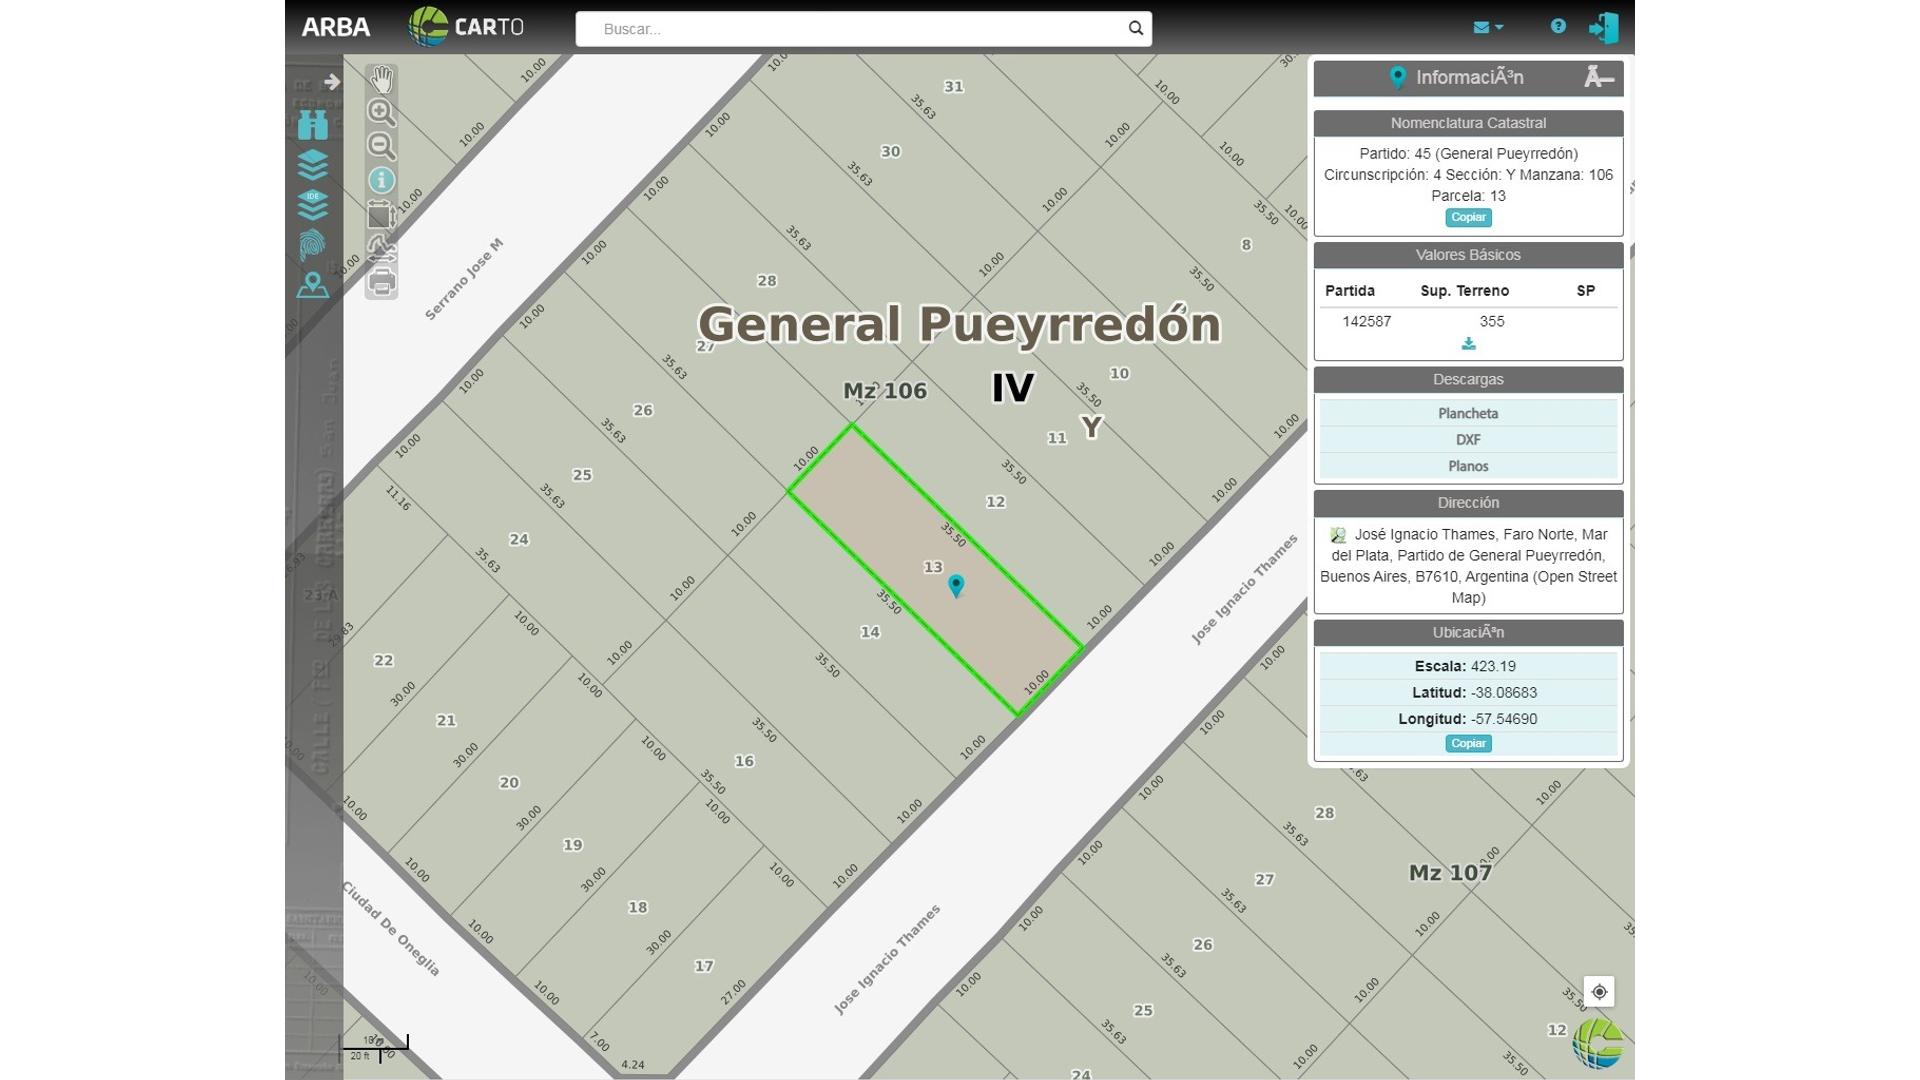Screen dimensions: 1920x1080
Task: Select the pan hand tool
Action: point(381,79)
